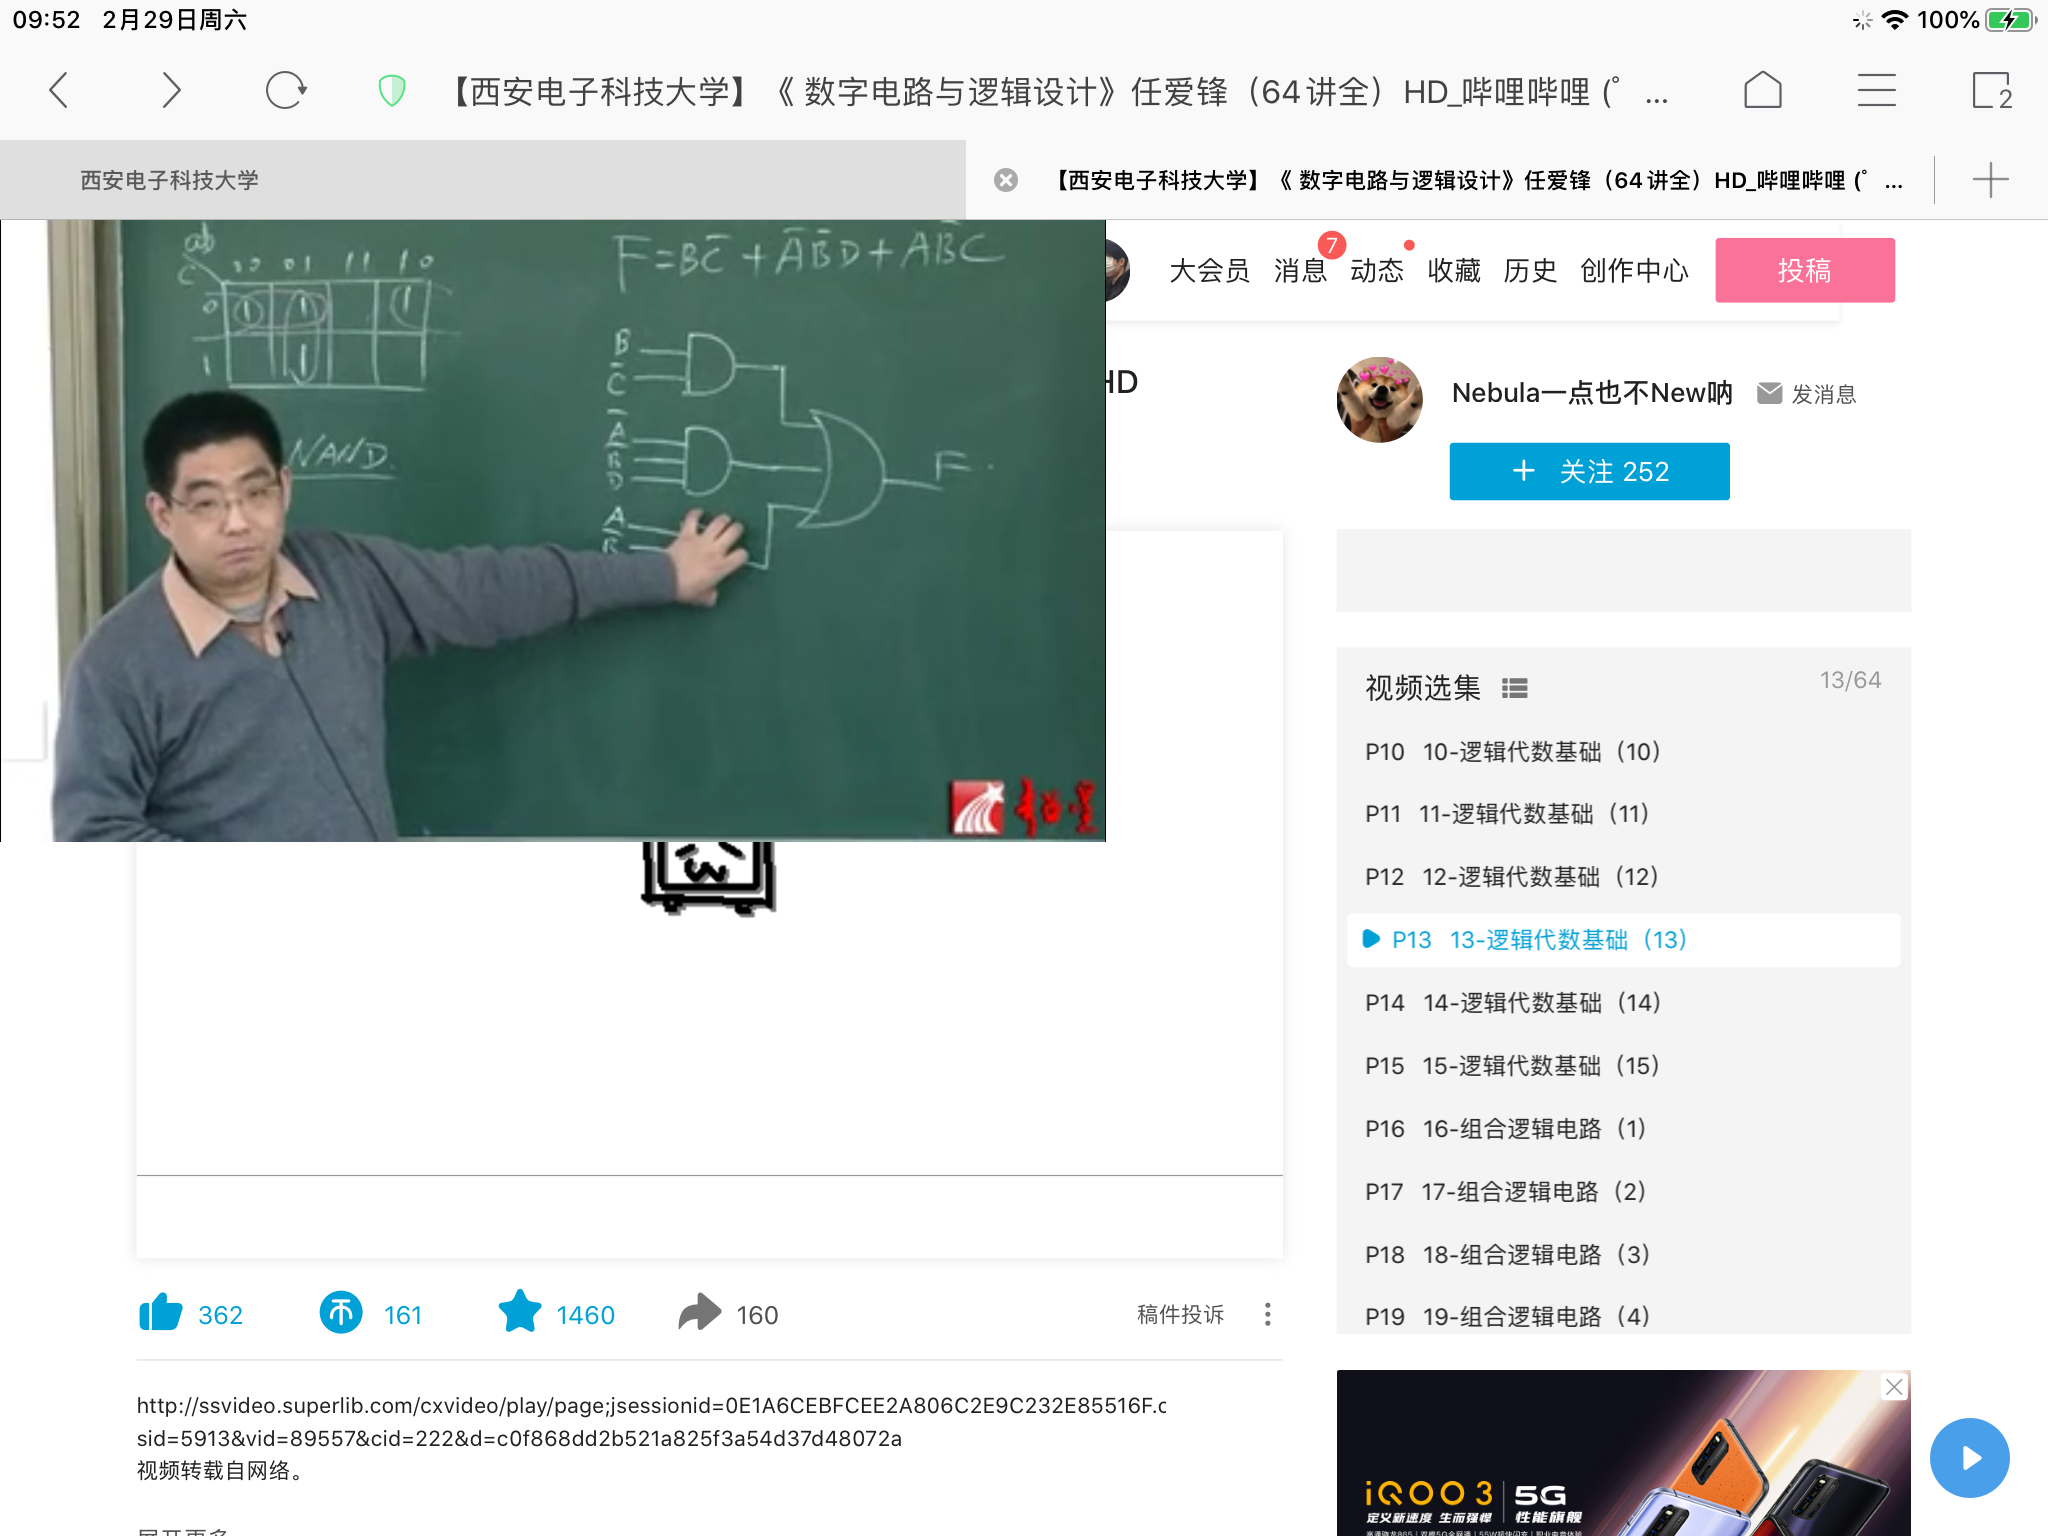2048x1536 pixels.
Task: Open the tab switcher showing 2
Action: pyautogui.click(x=1990, y=91)
